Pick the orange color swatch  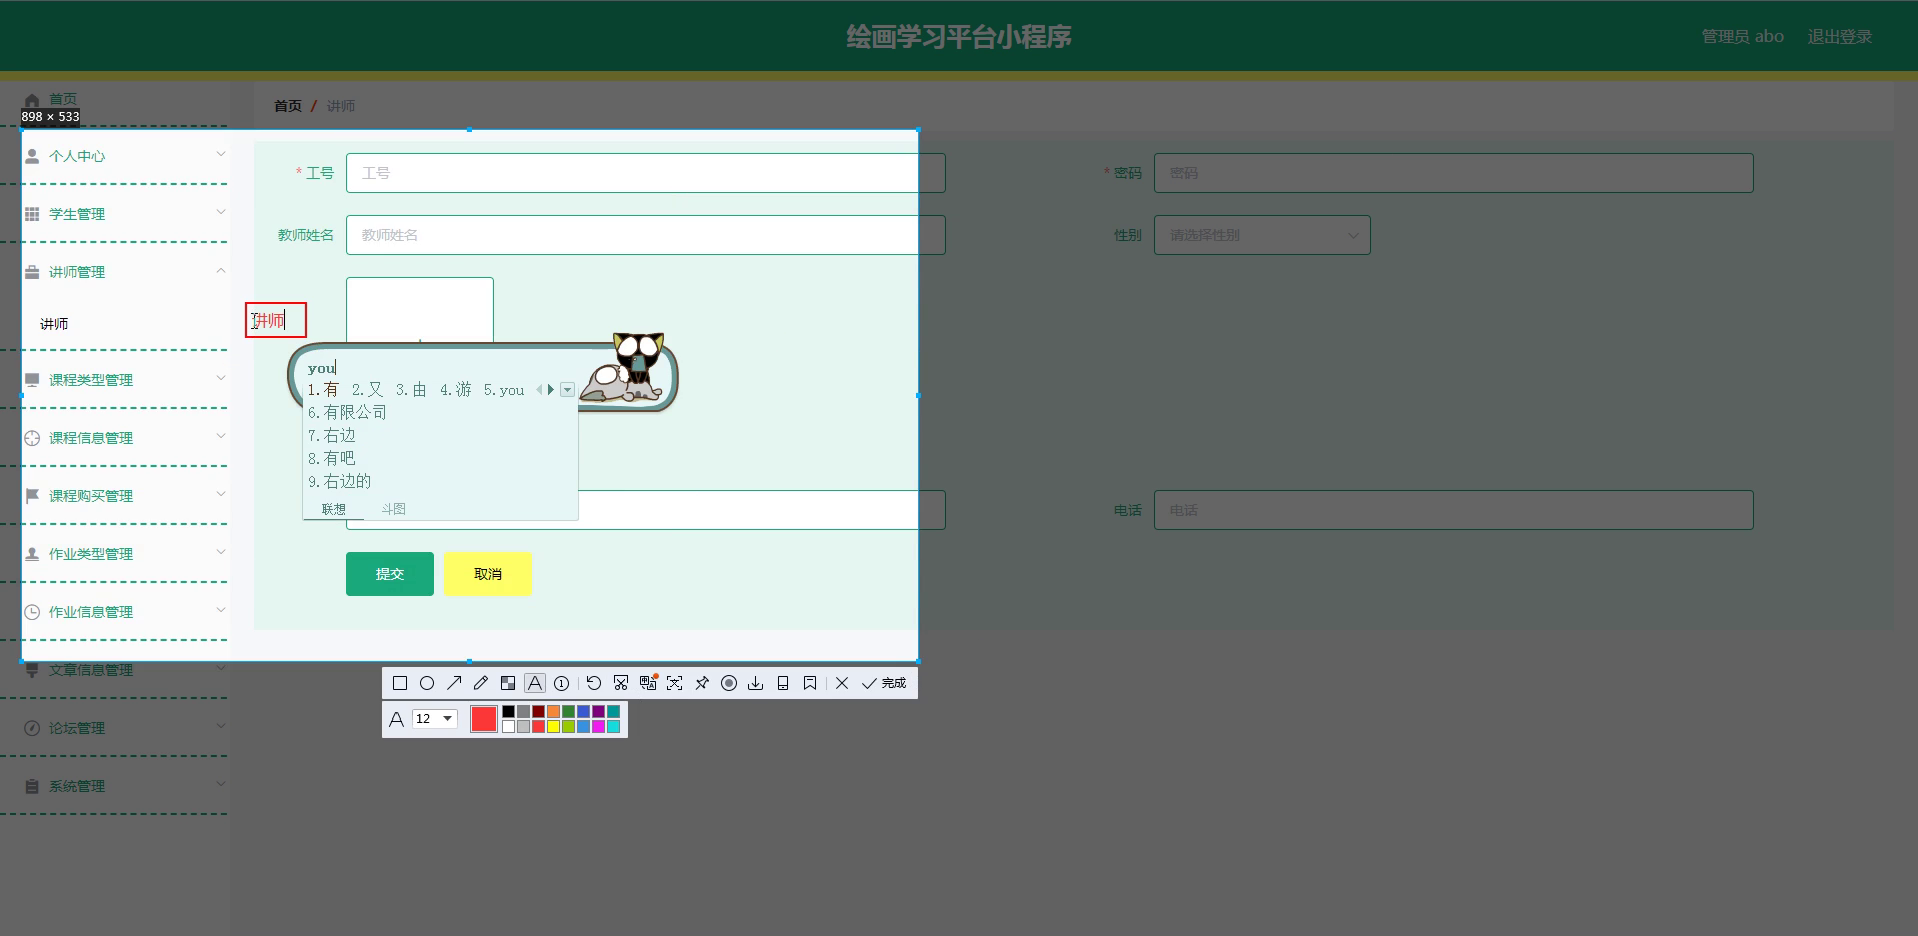pyautogui.click(x=553, y=712)
